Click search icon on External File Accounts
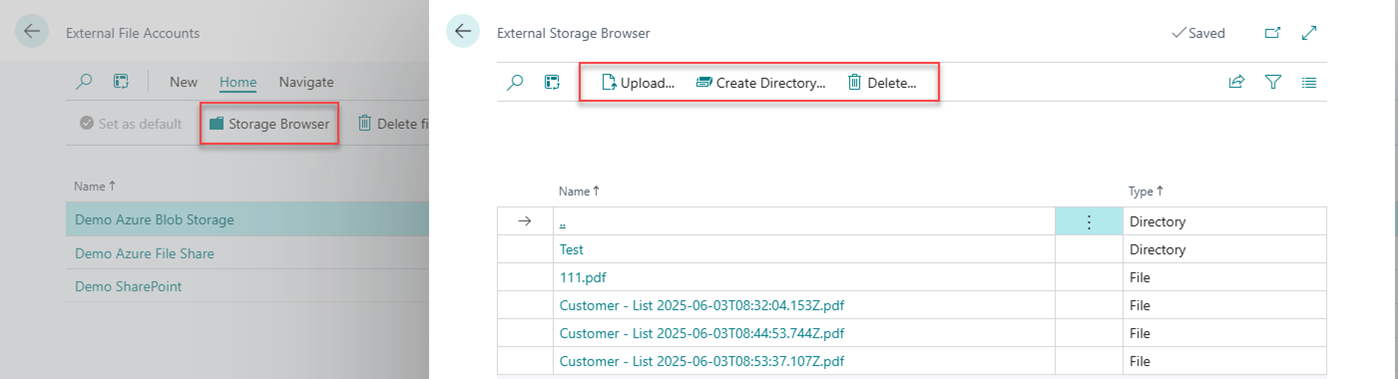 click(85, 82)
